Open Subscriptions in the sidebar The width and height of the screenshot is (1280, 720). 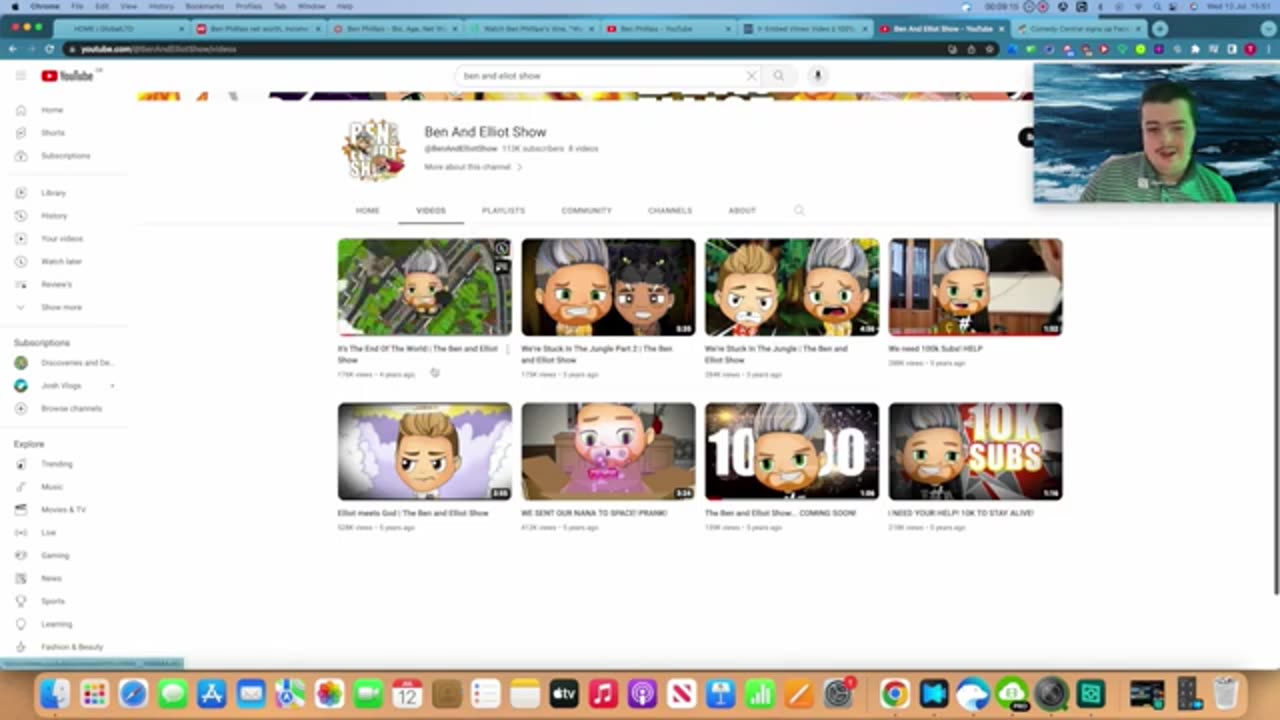[x=65, y=156]
